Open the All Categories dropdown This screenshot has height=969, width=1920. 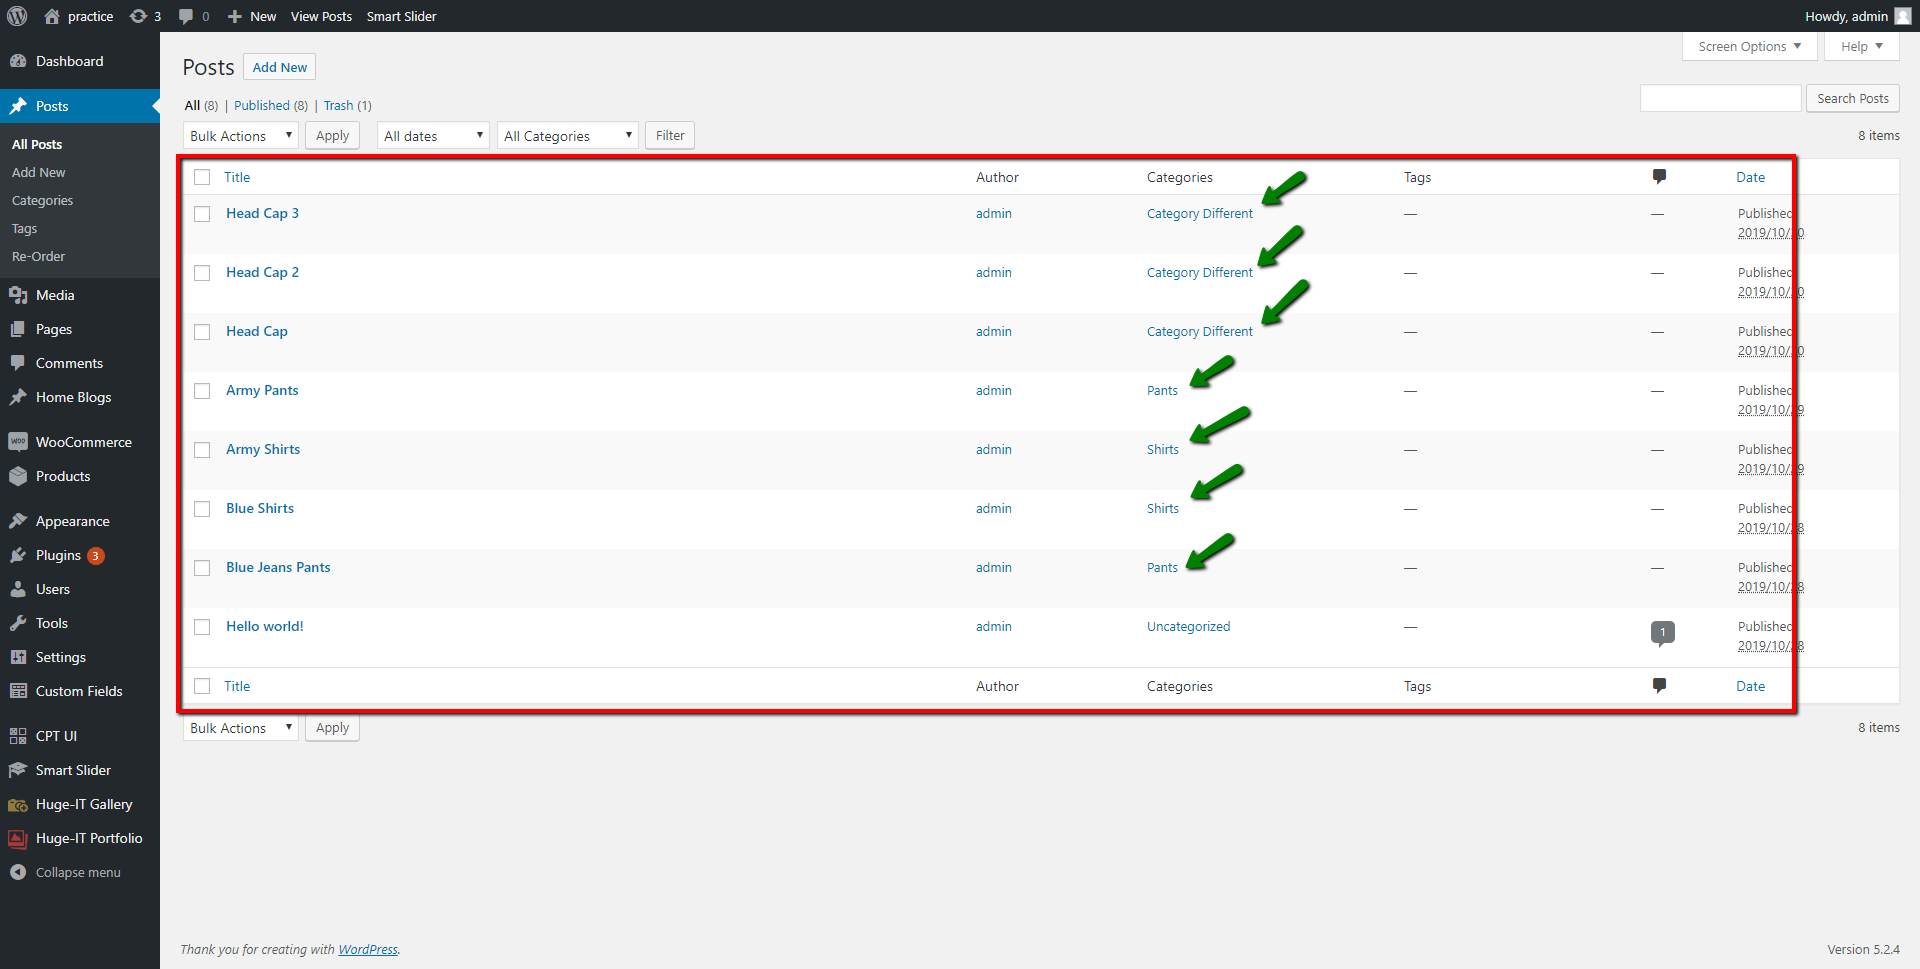pos(567,136)
